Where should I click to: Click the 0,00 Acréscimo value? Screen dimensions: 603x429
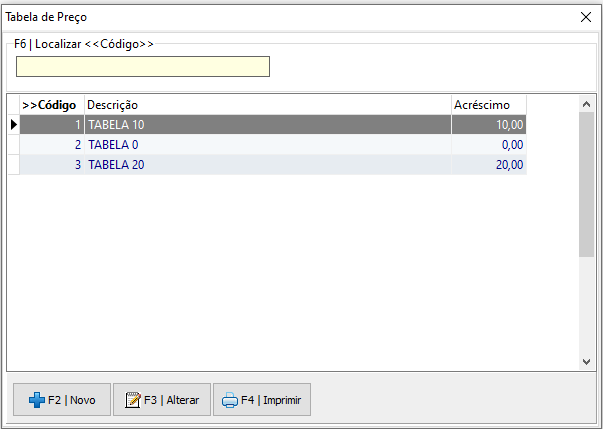511,145
